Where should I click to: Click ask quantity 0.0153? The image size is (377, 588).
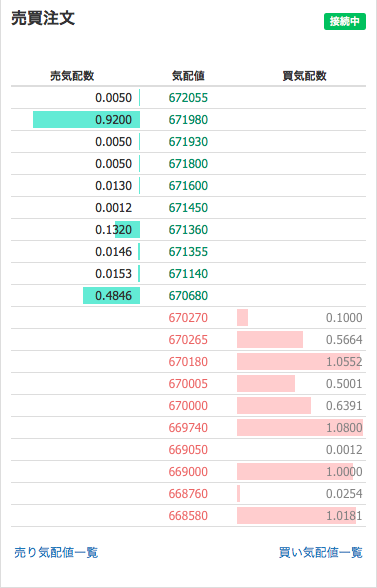pos(114,274)
